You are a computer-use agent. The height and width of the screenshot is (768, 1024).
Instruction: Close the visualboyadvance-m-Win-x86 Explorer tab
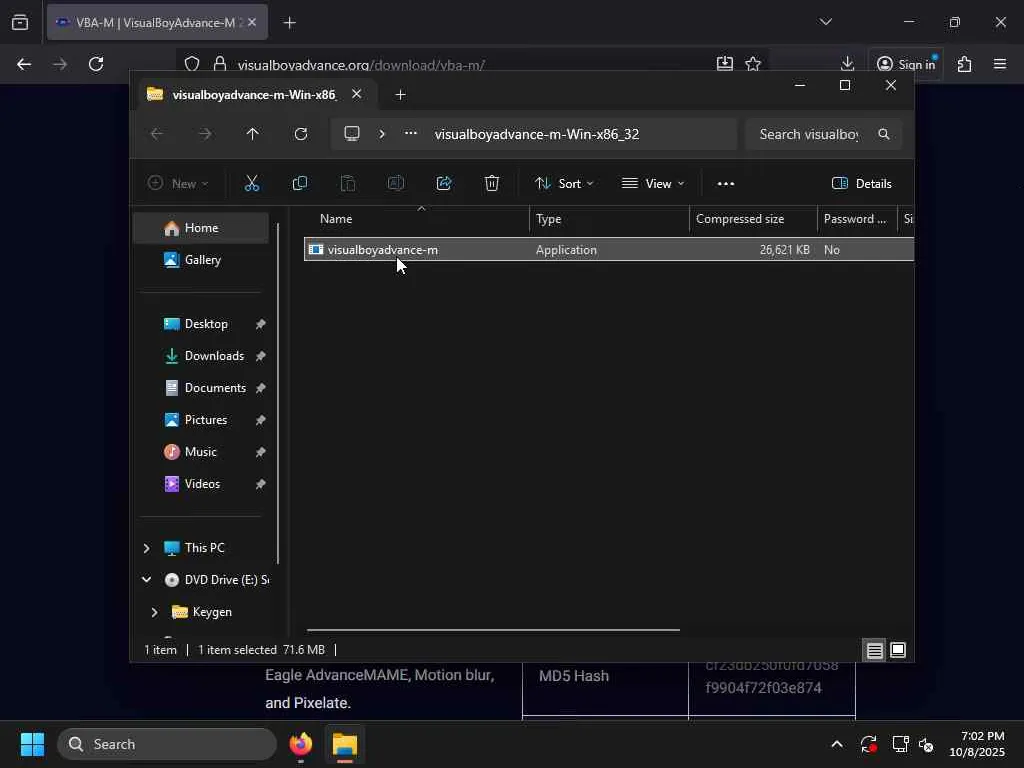(357, 94)
